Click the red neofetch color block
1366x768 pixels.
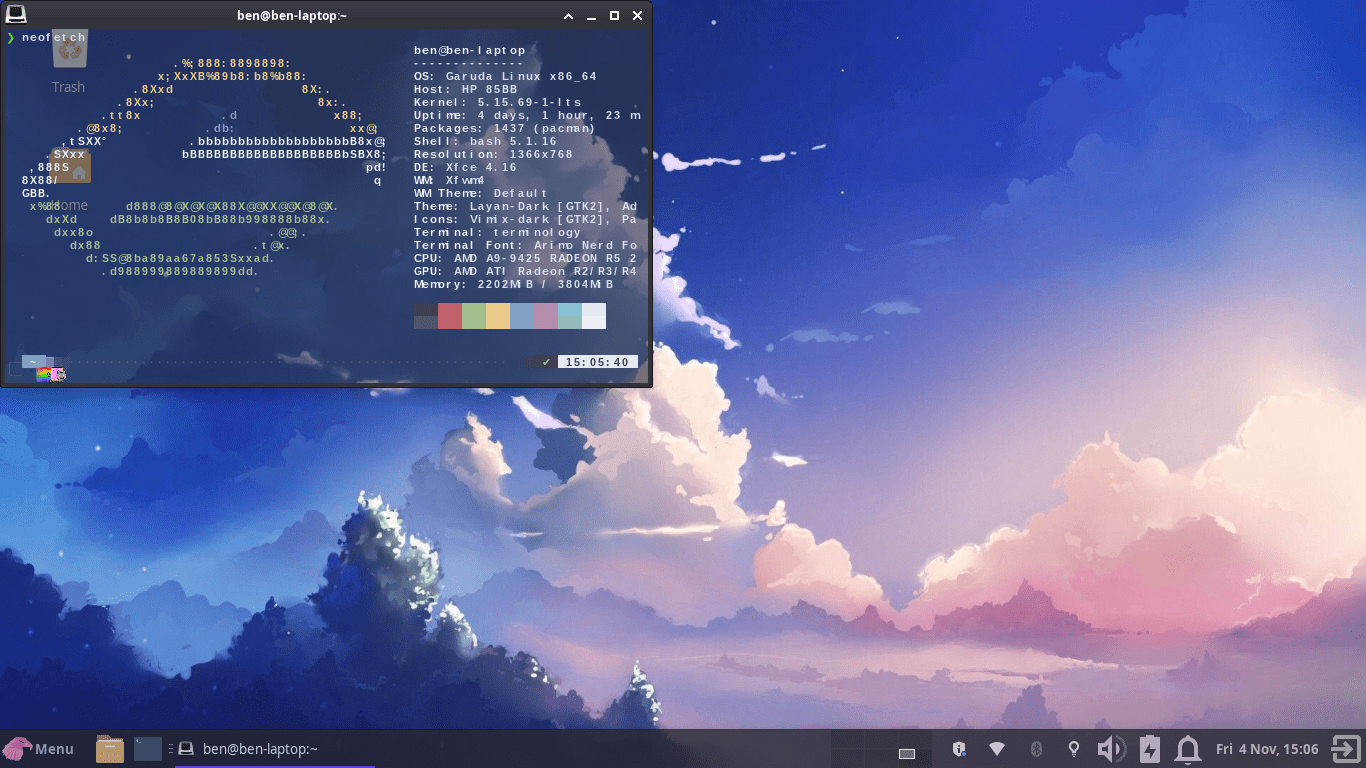[x=450, y=316]
